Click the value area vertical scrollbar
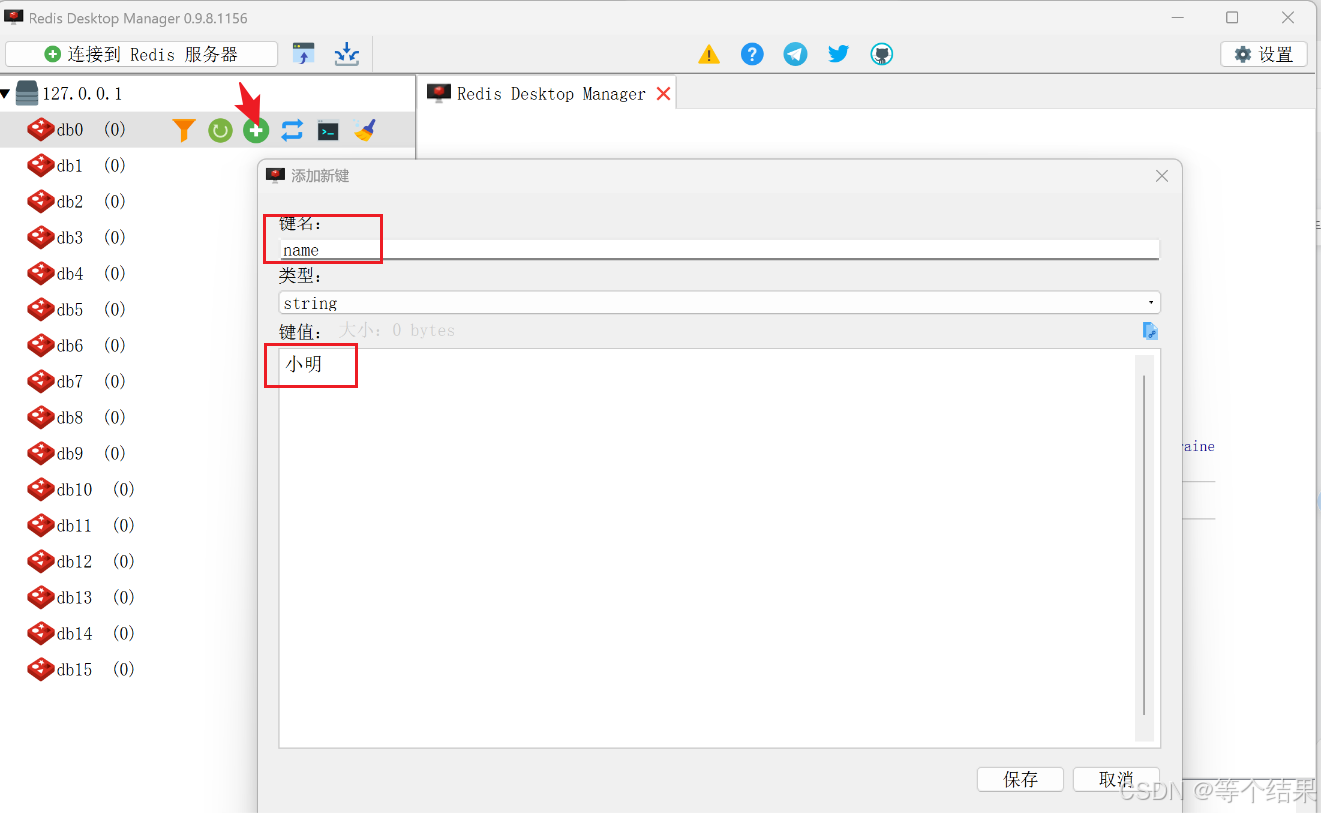1321x813 pixels. pos(1145,547)
